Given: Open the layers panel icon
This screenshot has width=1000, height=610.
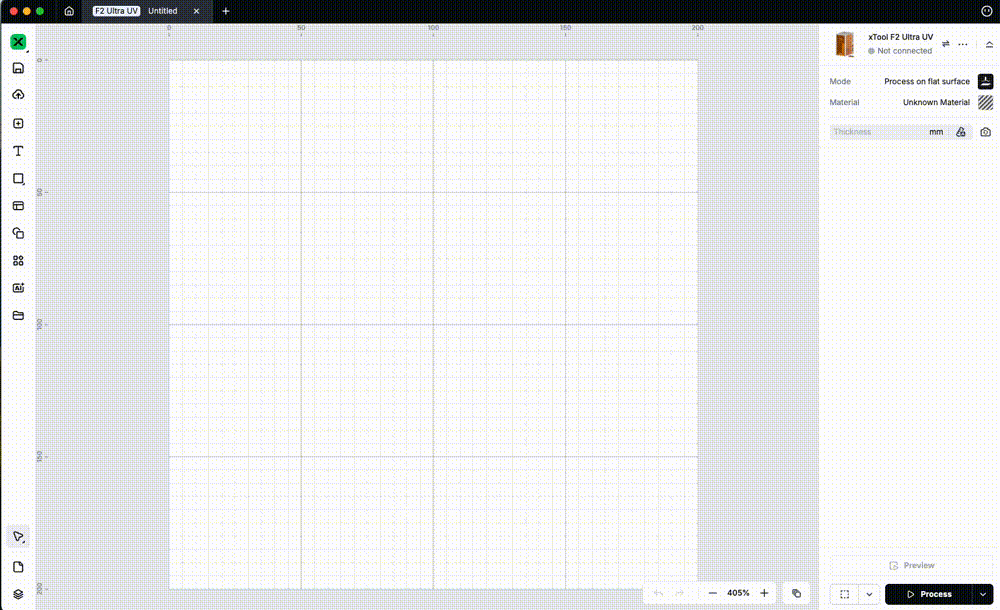Looking at the screenshot, I should pyautogui.click(x=18, y=594).
